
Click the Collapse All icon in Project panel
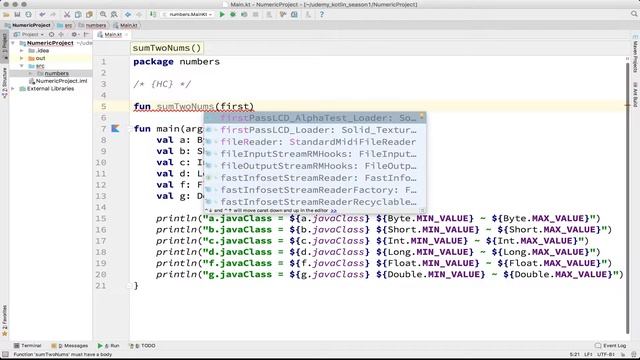click(61, 35)
